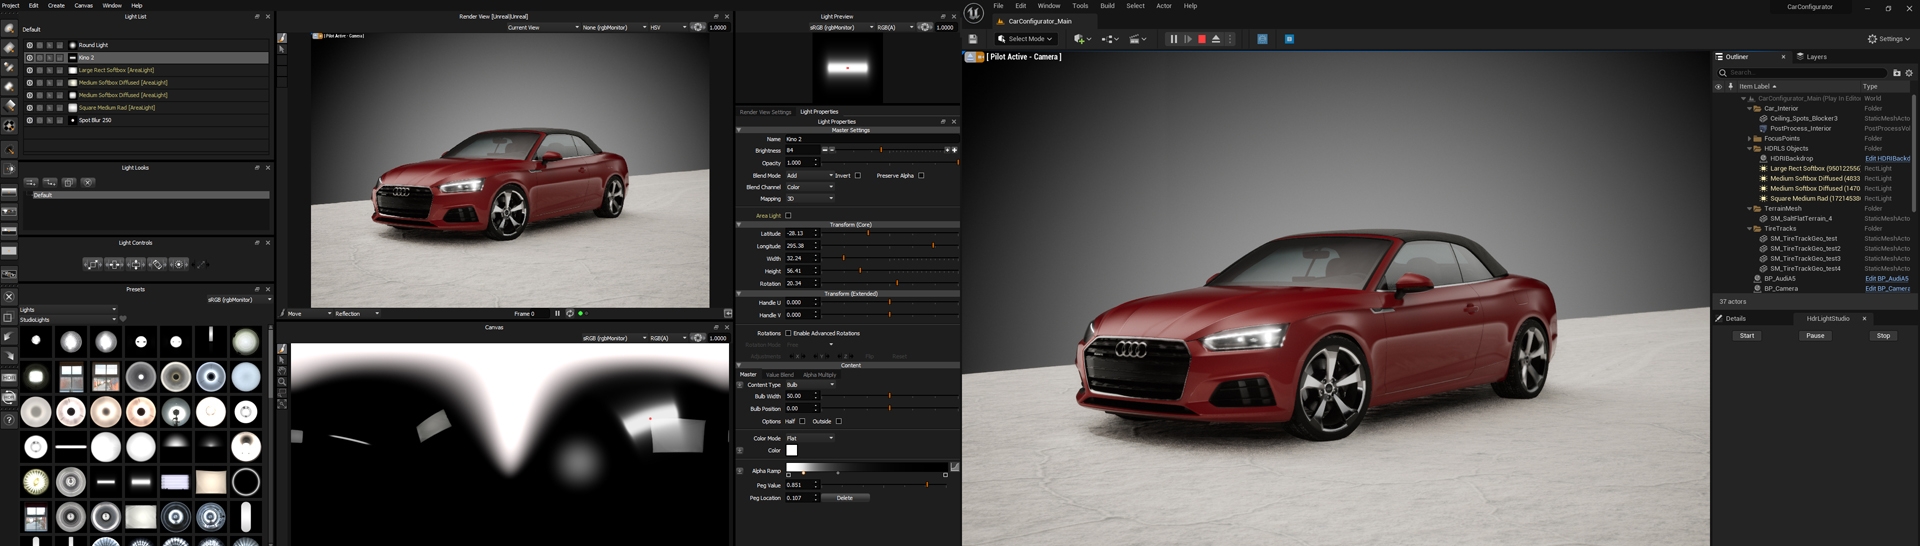Enable the Invert checkbox
This screenshot has height=546, width=1920.
[x=857, y=176]
